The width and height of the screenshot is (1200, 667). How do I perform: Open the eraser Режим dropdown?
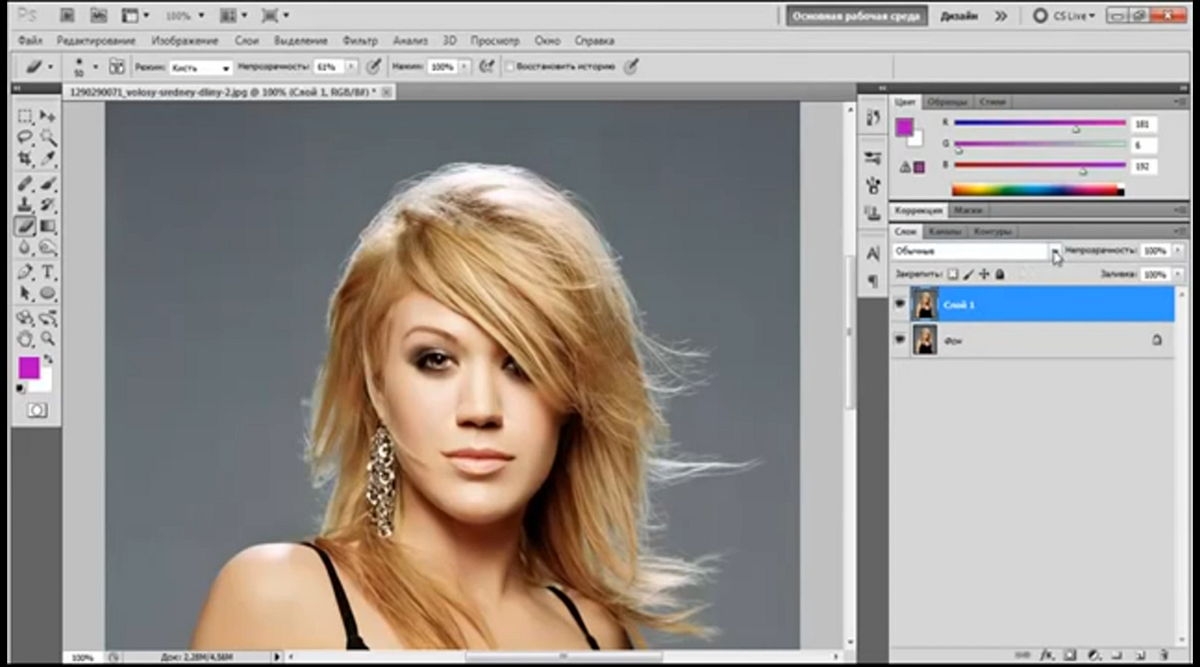coord(201,67)
